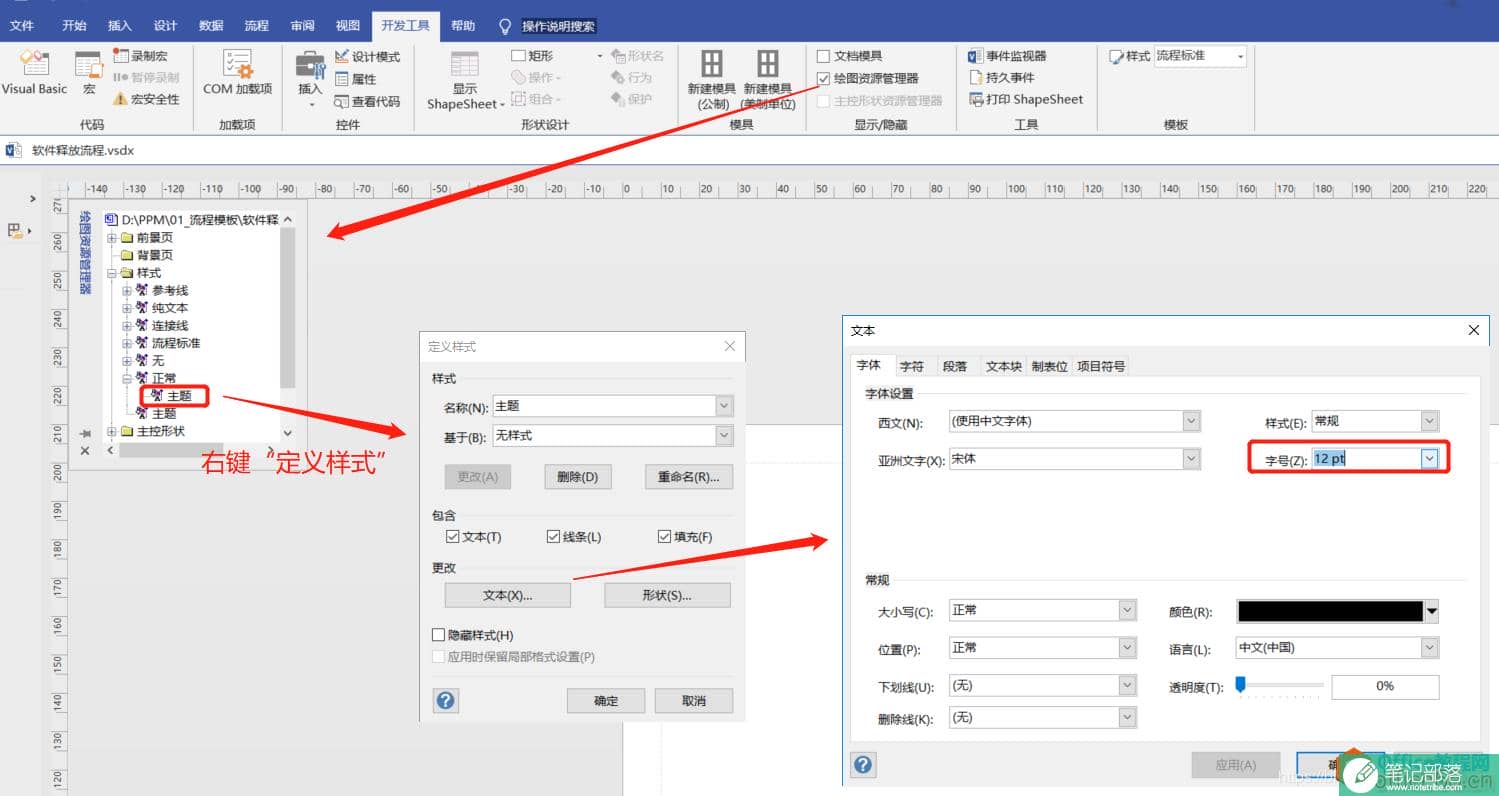The width and height of the screenshot is (1499, 796).
Task: Open the 名称(N) style name dropdown
Action: [724, 406]
